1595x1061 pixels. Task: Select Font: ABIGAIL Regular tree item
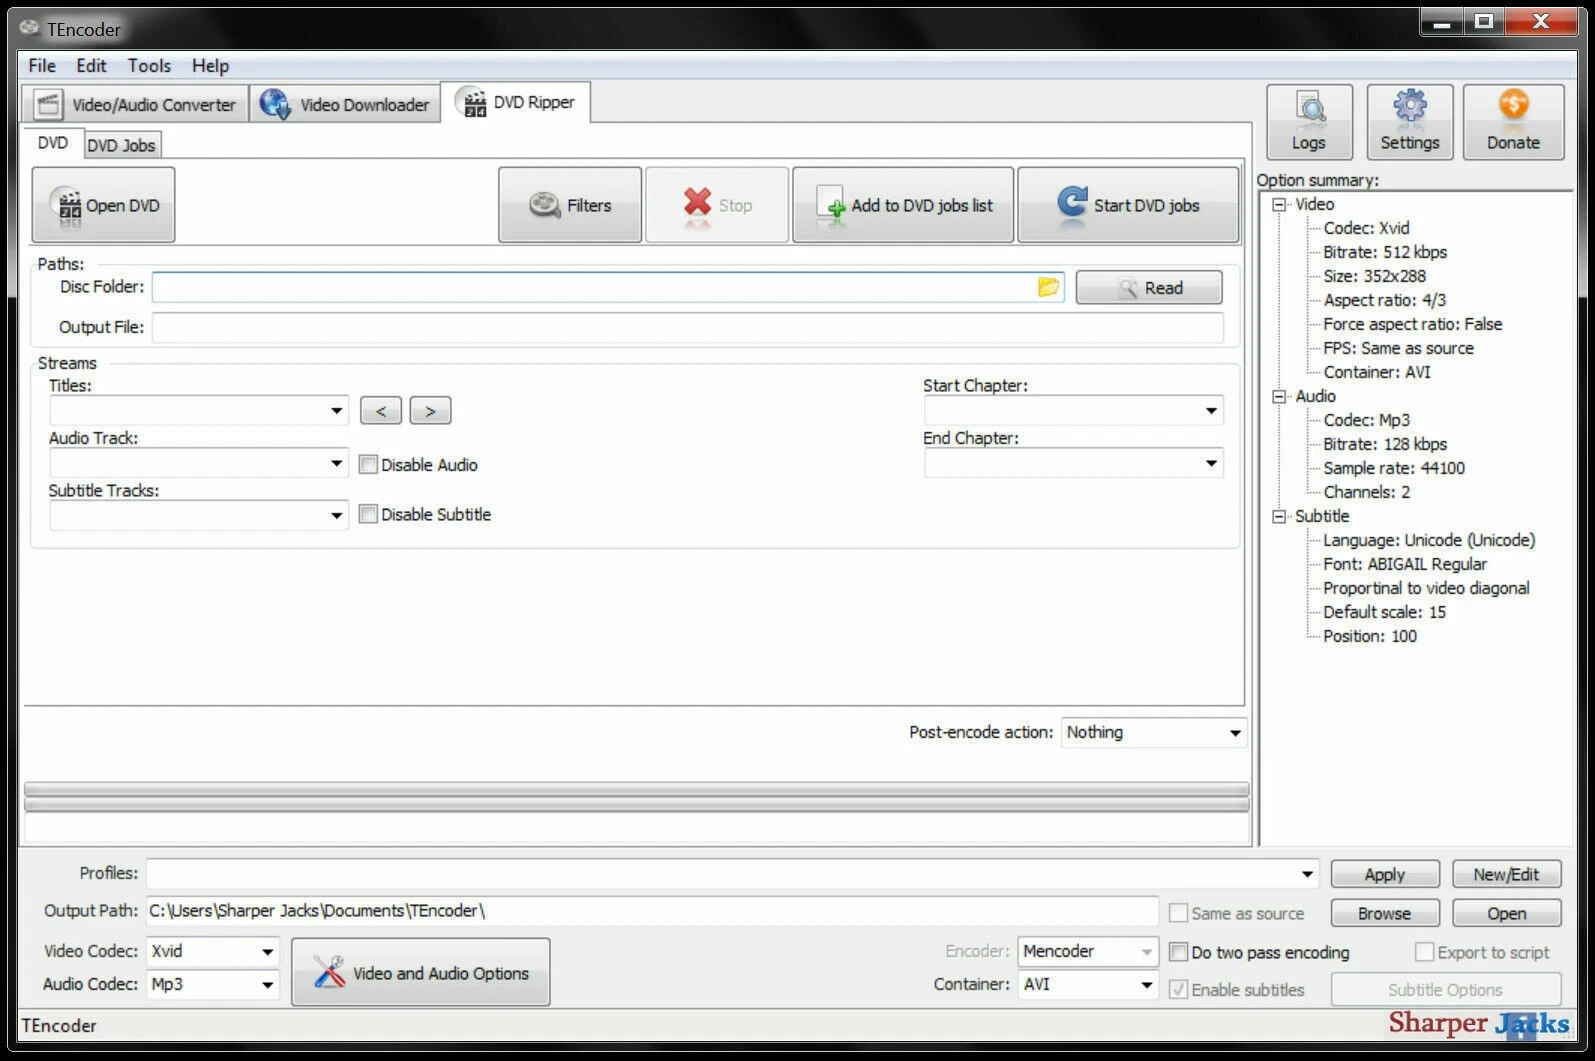pos(1405,564)
